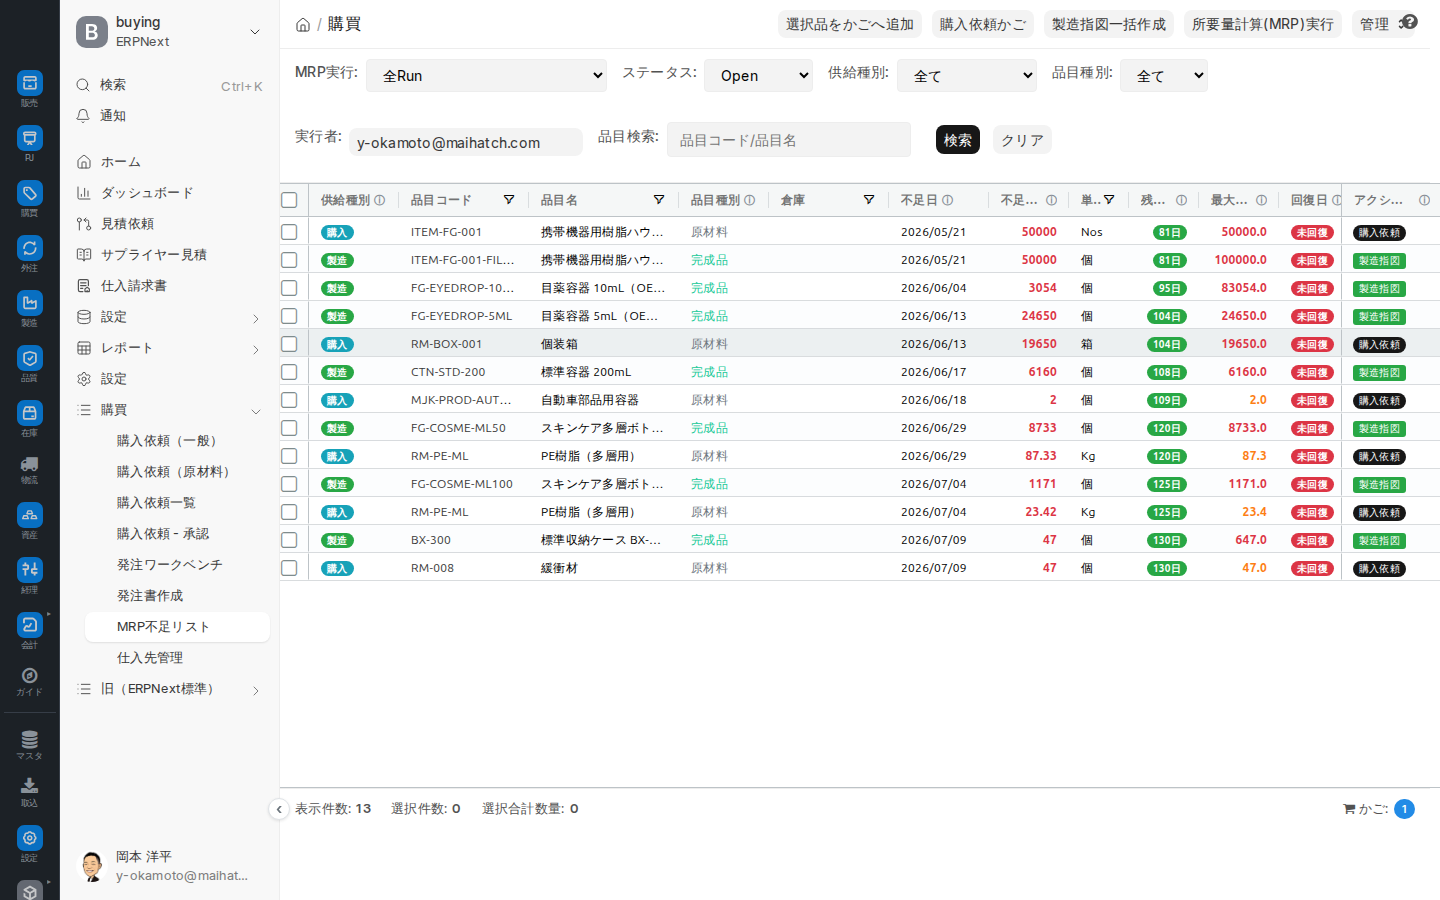Tick the checkbox for row RM-BOX-001
This screenshot has height=900, width=1440.
click(x=289, y=344)
